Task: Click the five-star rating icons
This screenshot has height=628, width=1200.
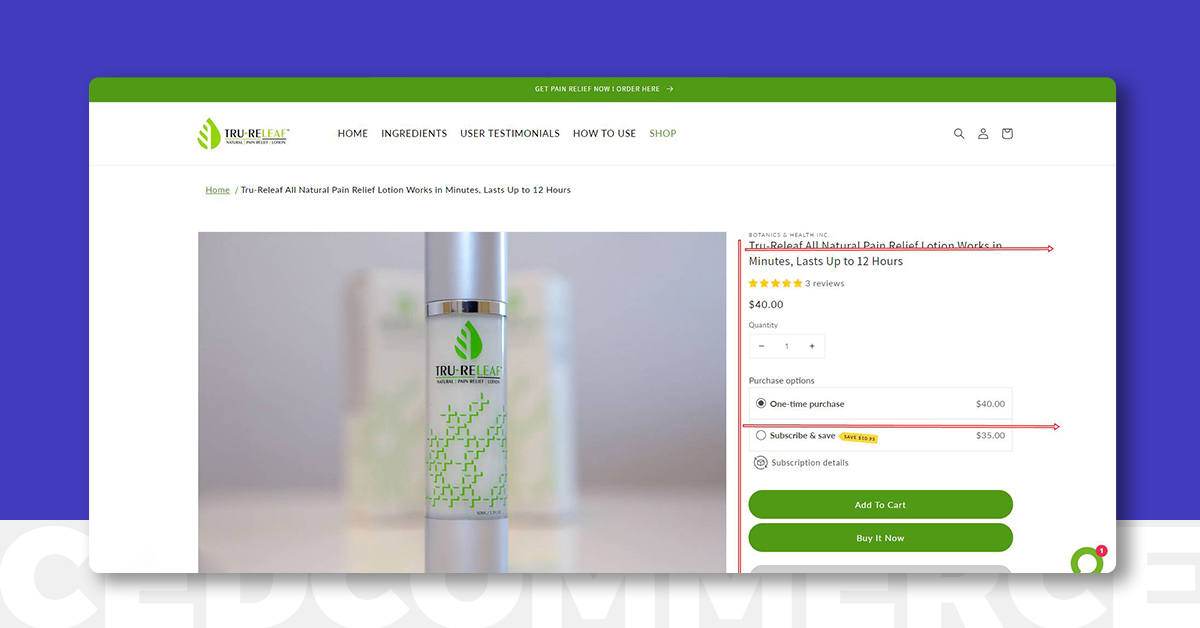Action: [775, 283]
